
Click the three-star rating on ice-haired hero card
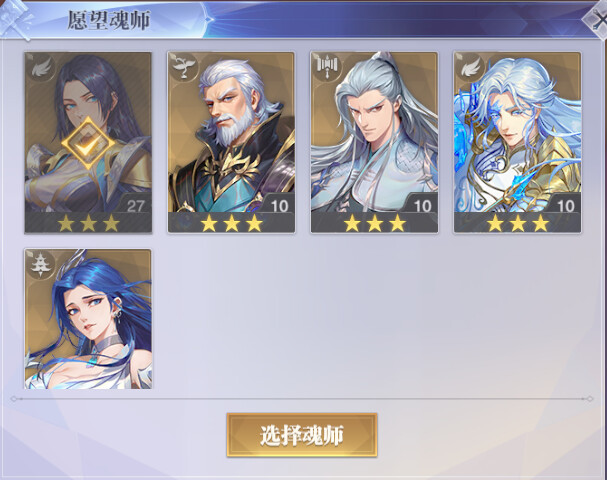coord(518,223)
